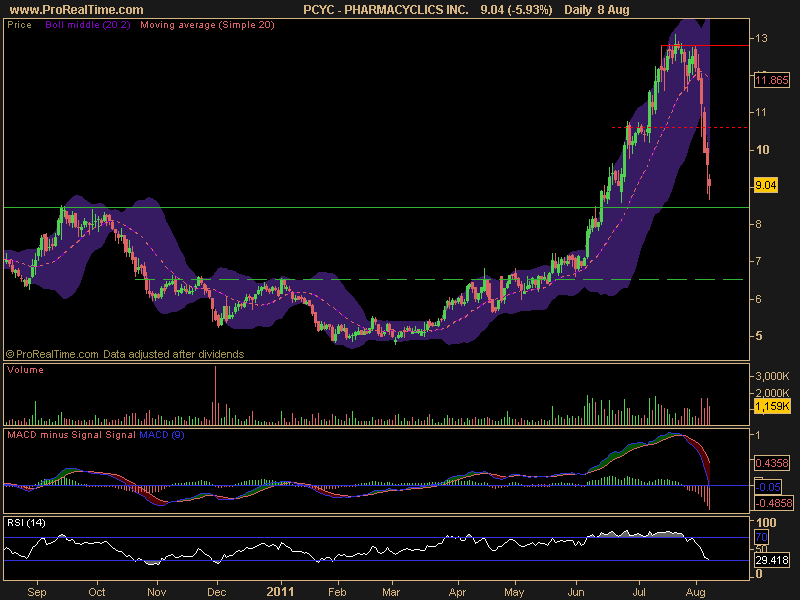Select the Moving average (Simple 20) legend
Screen dimensions: 800x600
(x=207, y=24)
